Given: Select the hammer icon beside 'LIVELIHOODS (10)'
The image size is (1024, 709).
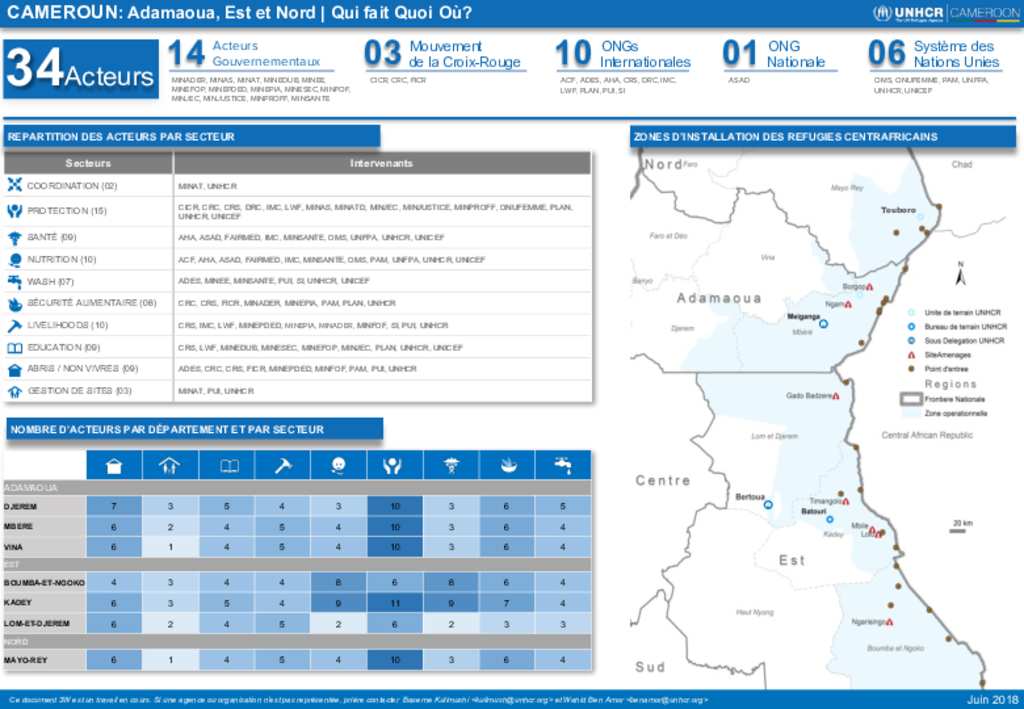Looking at the screenshot, I should pyautogui.click(x=14, y=325).
